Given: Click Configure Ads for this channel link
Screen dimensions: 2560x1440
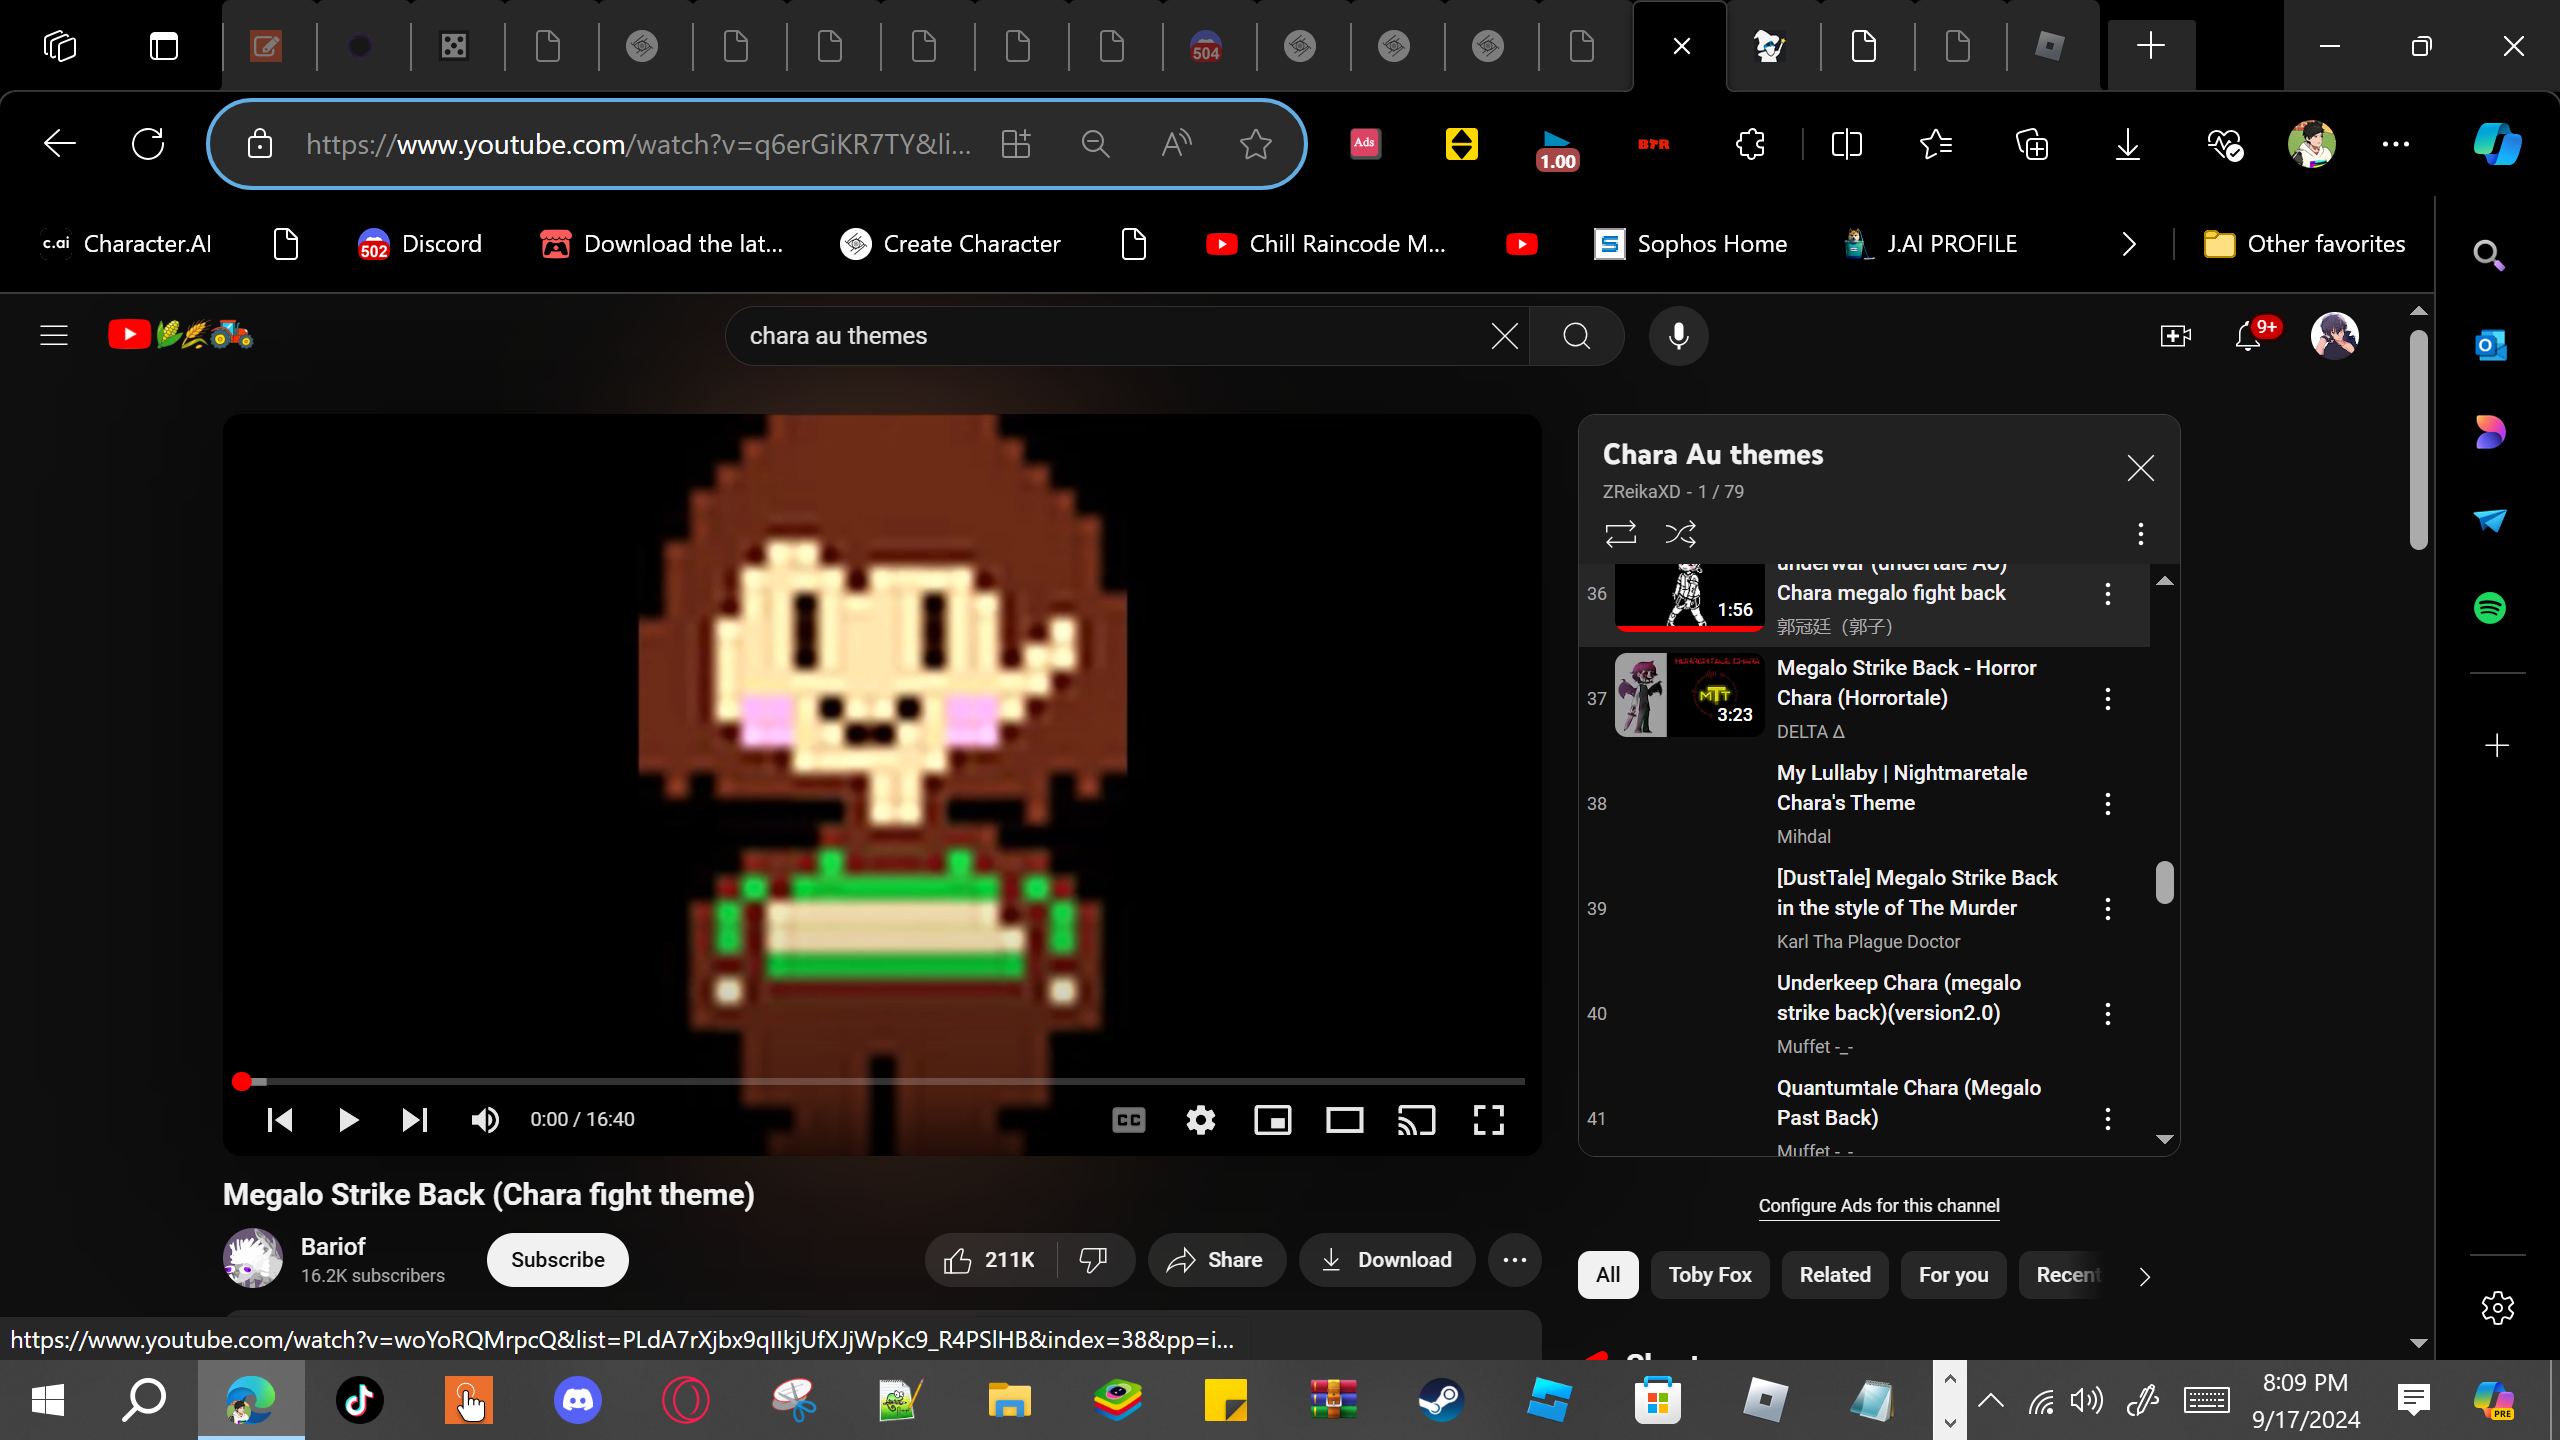Looking at the screenshot, I should point(1878,1206).
